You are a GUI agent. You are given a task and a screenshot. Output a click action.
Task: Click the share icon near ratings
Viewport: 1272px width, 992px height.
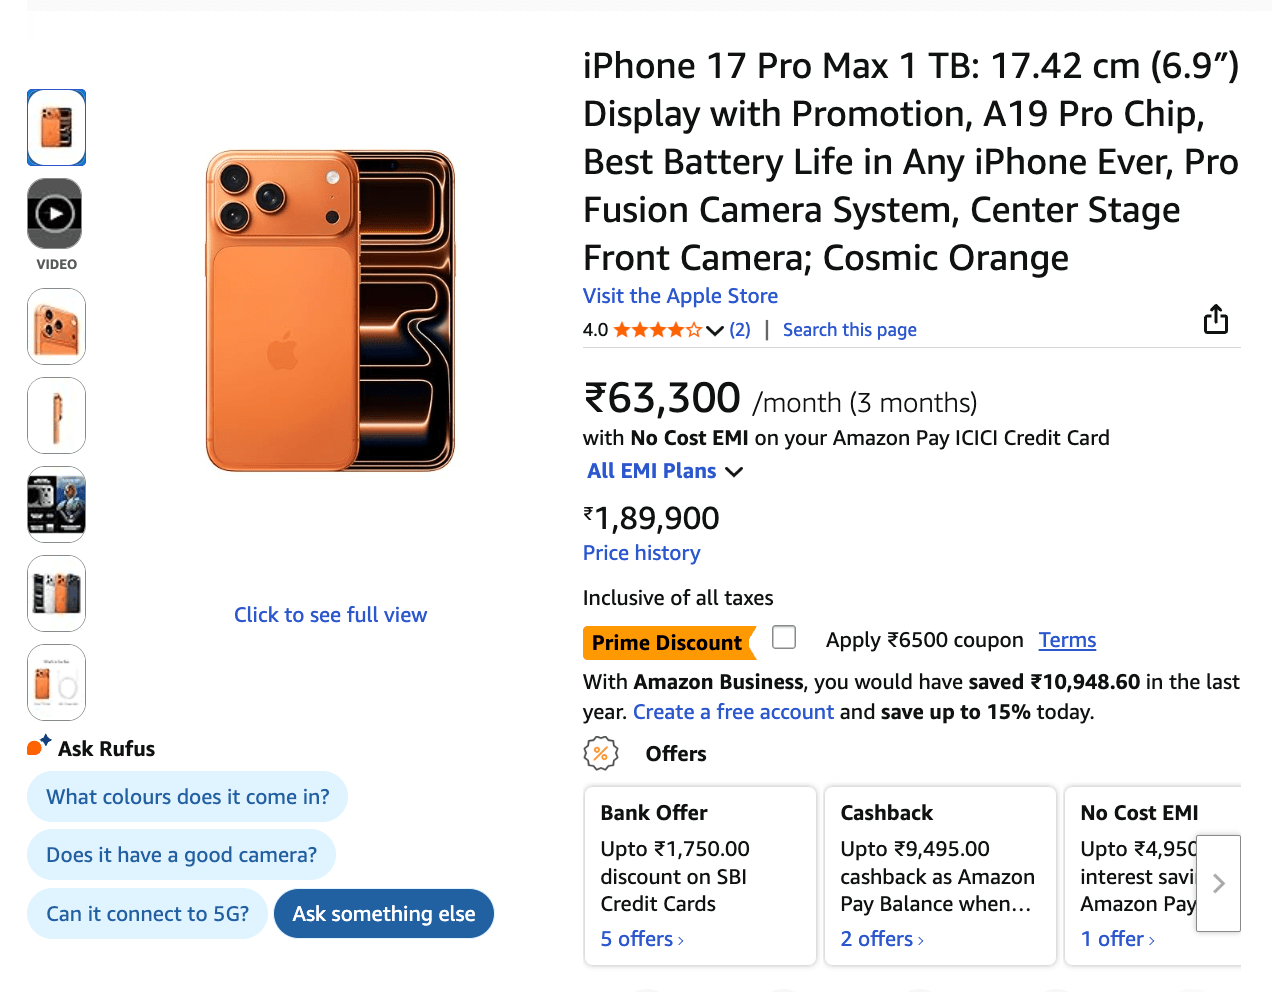point(1215,319)
